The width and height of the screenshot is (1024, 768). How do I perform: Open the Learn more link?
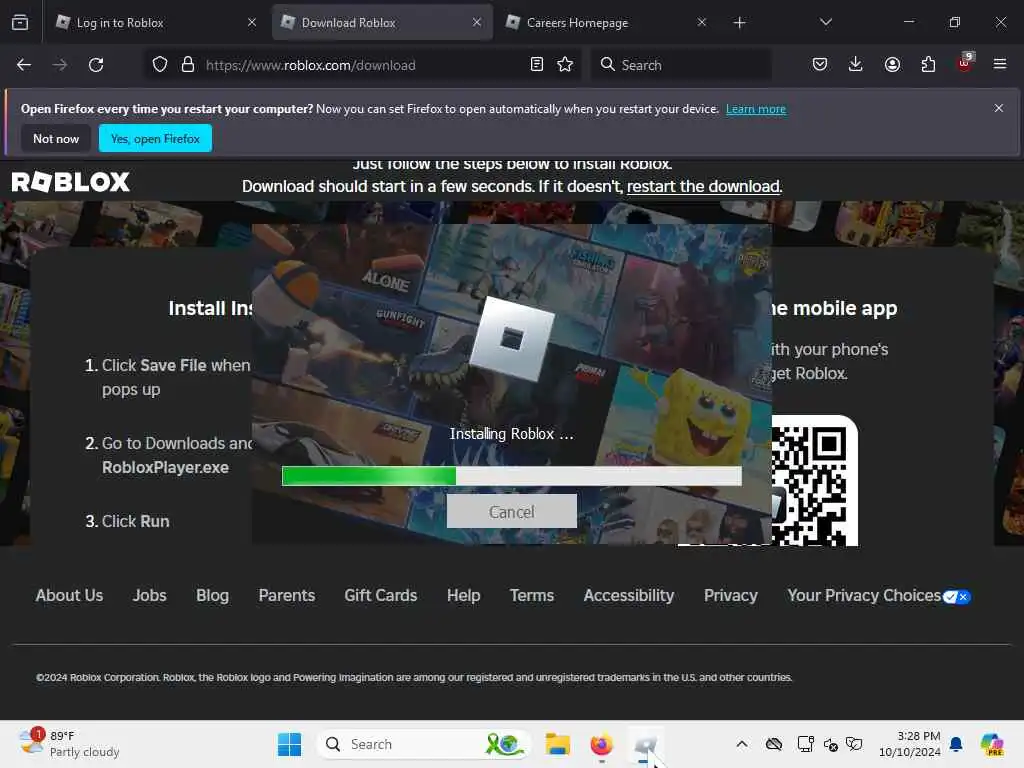(x=756, y=109)
